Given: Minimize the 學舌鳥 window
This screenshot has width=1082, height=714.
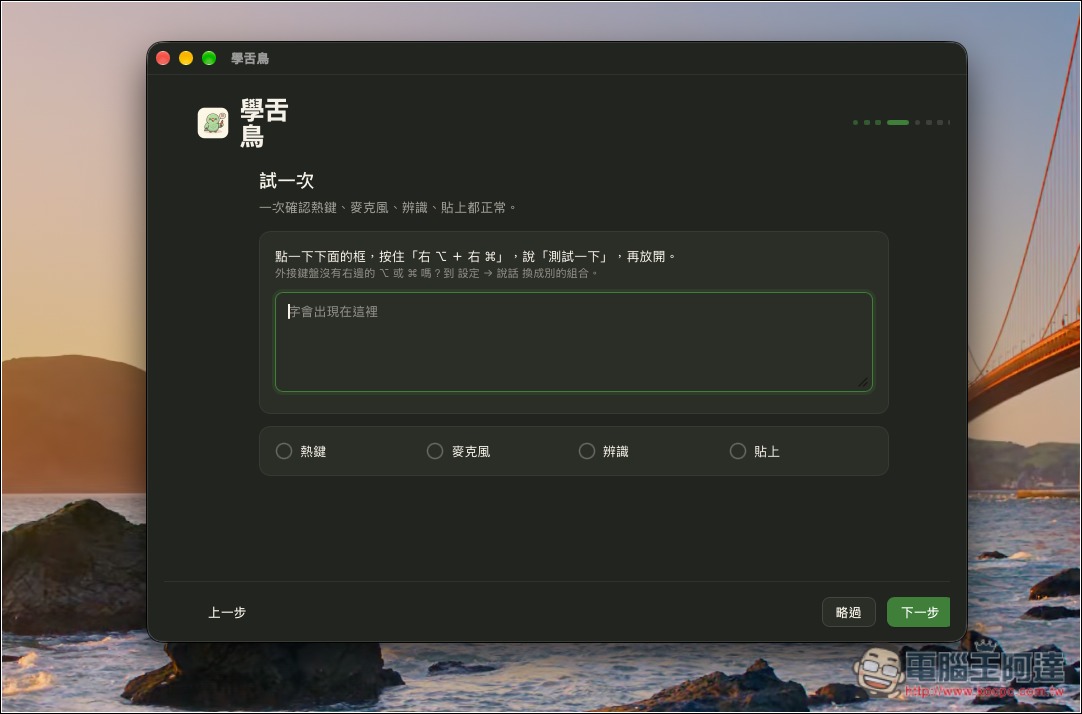Looking at the screenshot, I should [186, 59].
